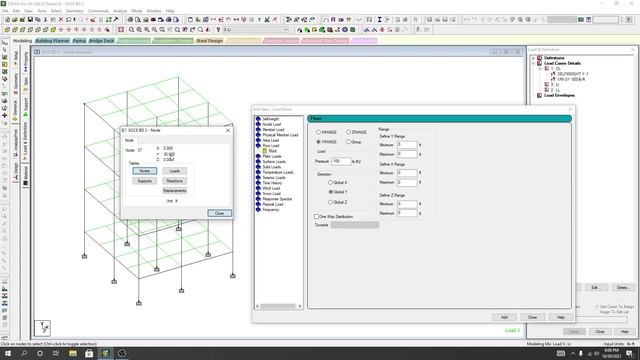Open File Explorer from the taskbar
Screen dimensions: 640x360
pos(73,353)
